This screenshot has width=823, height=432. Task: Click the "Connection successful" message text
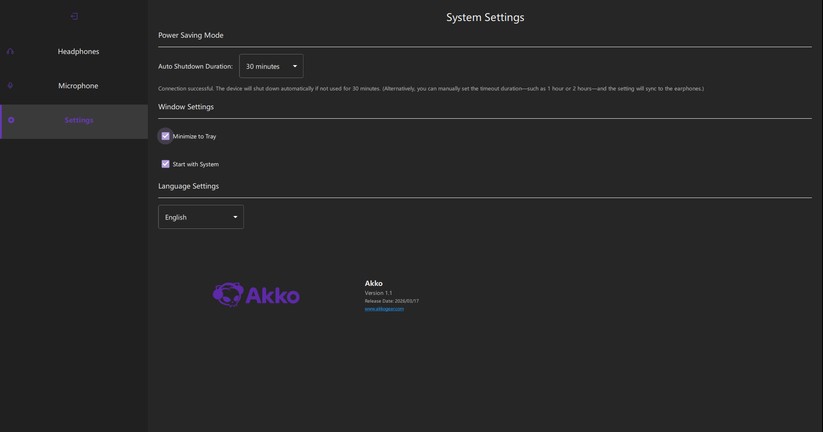(431, 88)
